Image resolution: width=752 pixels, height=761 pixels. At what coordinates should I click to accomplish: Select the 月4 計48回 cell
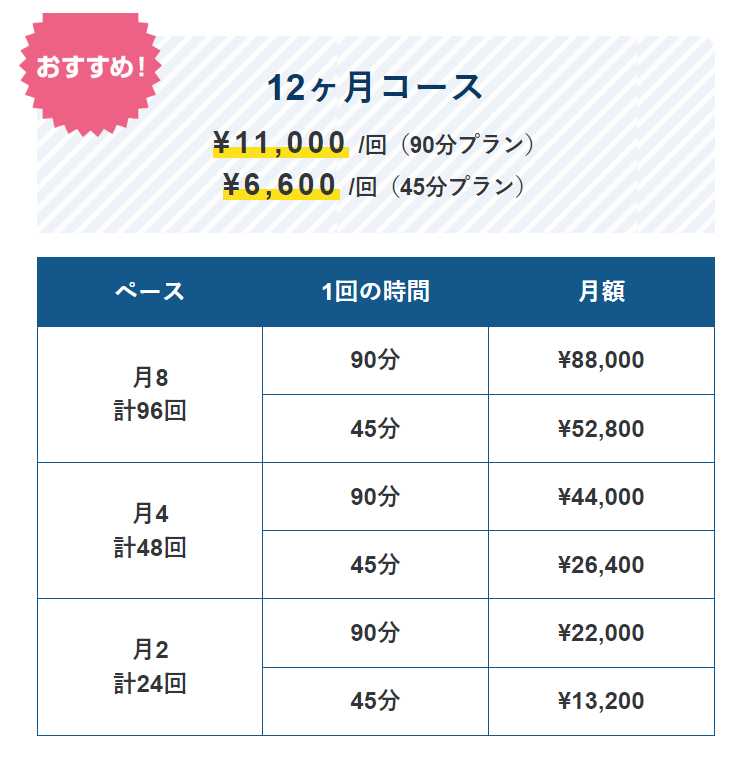[150, 530]
